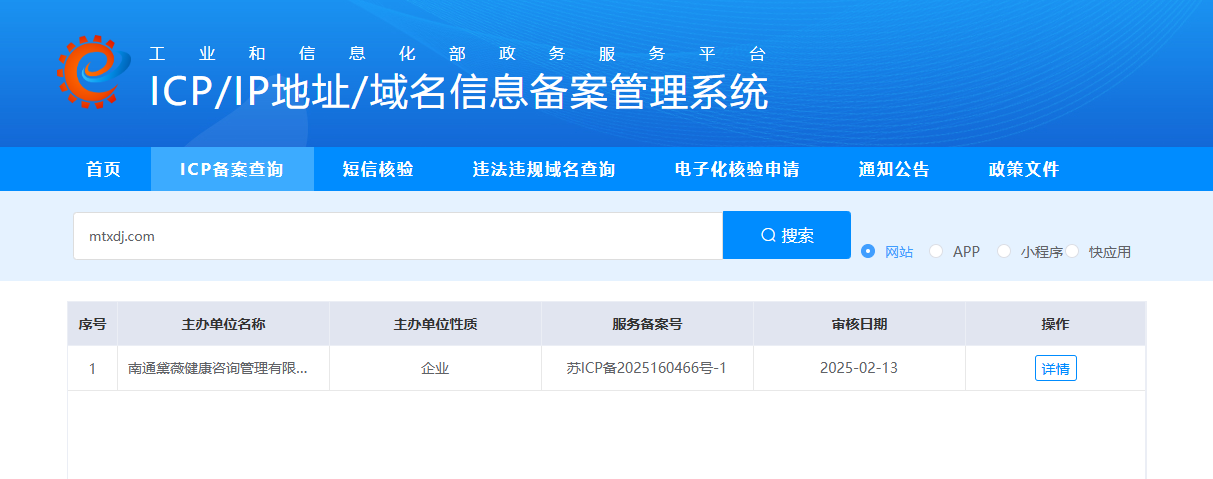Click the 审核日期 column header
The height and width of the screenshot is (479, 1213).
coord(860,324)
